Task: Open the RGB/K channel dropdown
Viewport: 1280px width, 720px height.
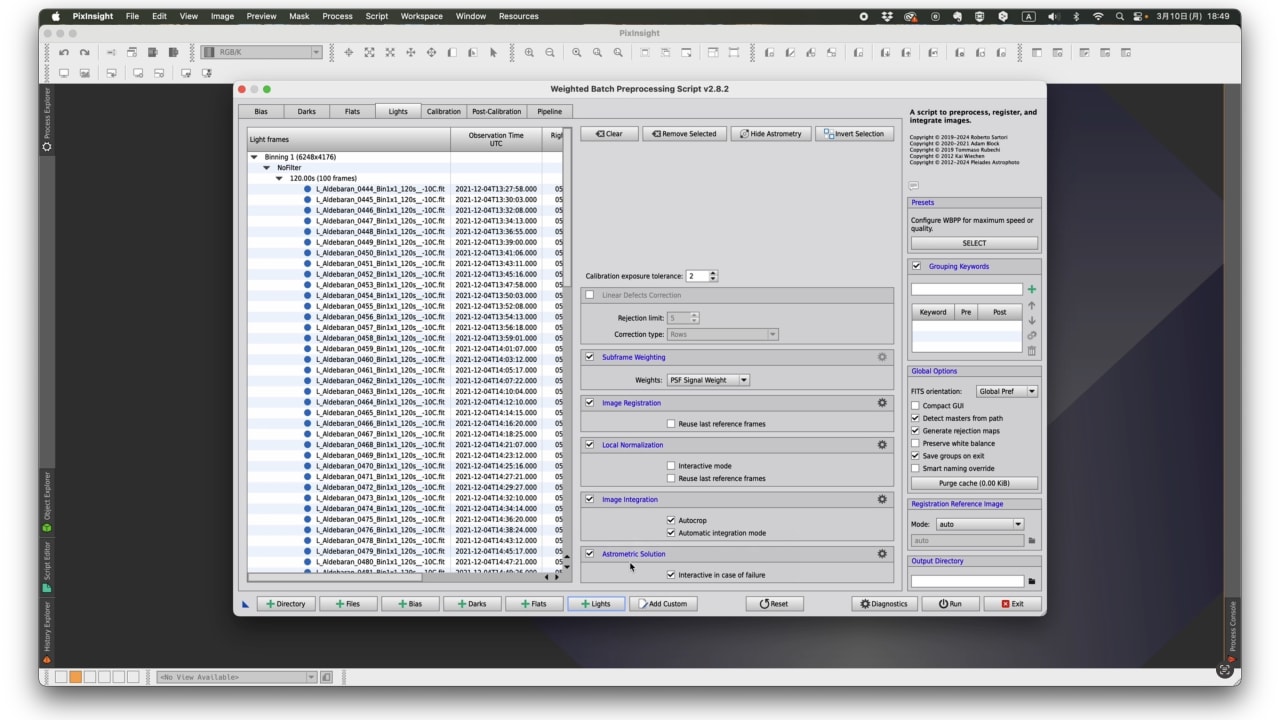Action: pos(261,52)
